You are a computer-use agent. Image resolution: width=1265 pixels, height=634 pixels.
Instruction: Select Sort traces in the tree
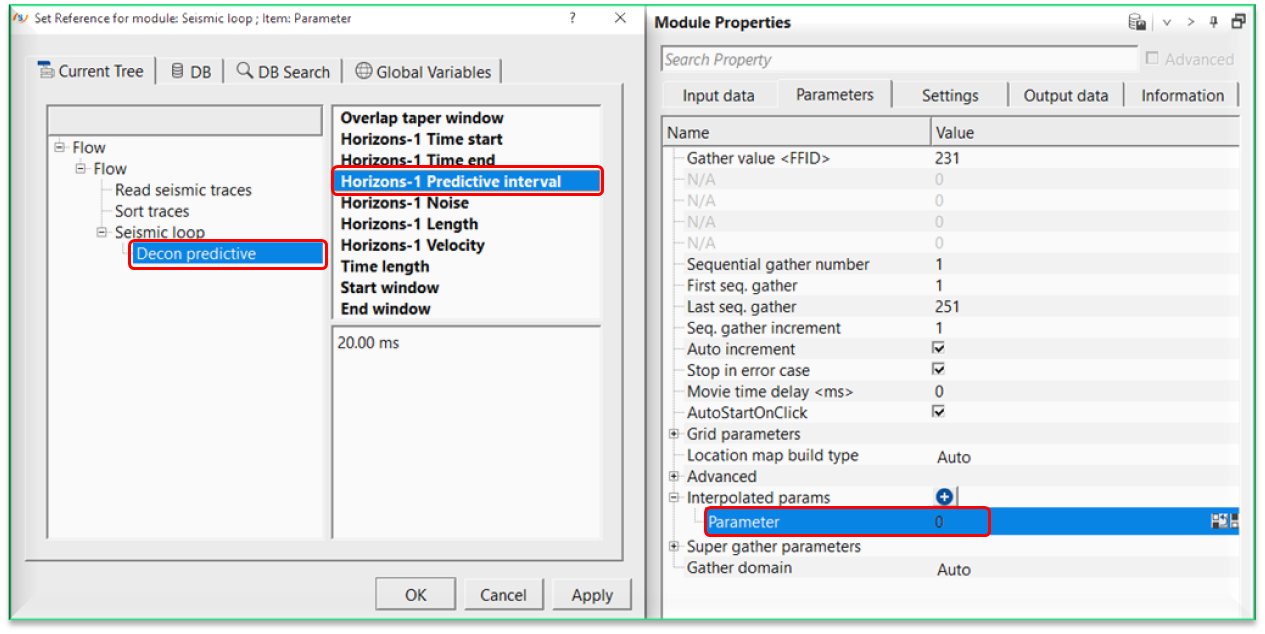click(152, 211)
